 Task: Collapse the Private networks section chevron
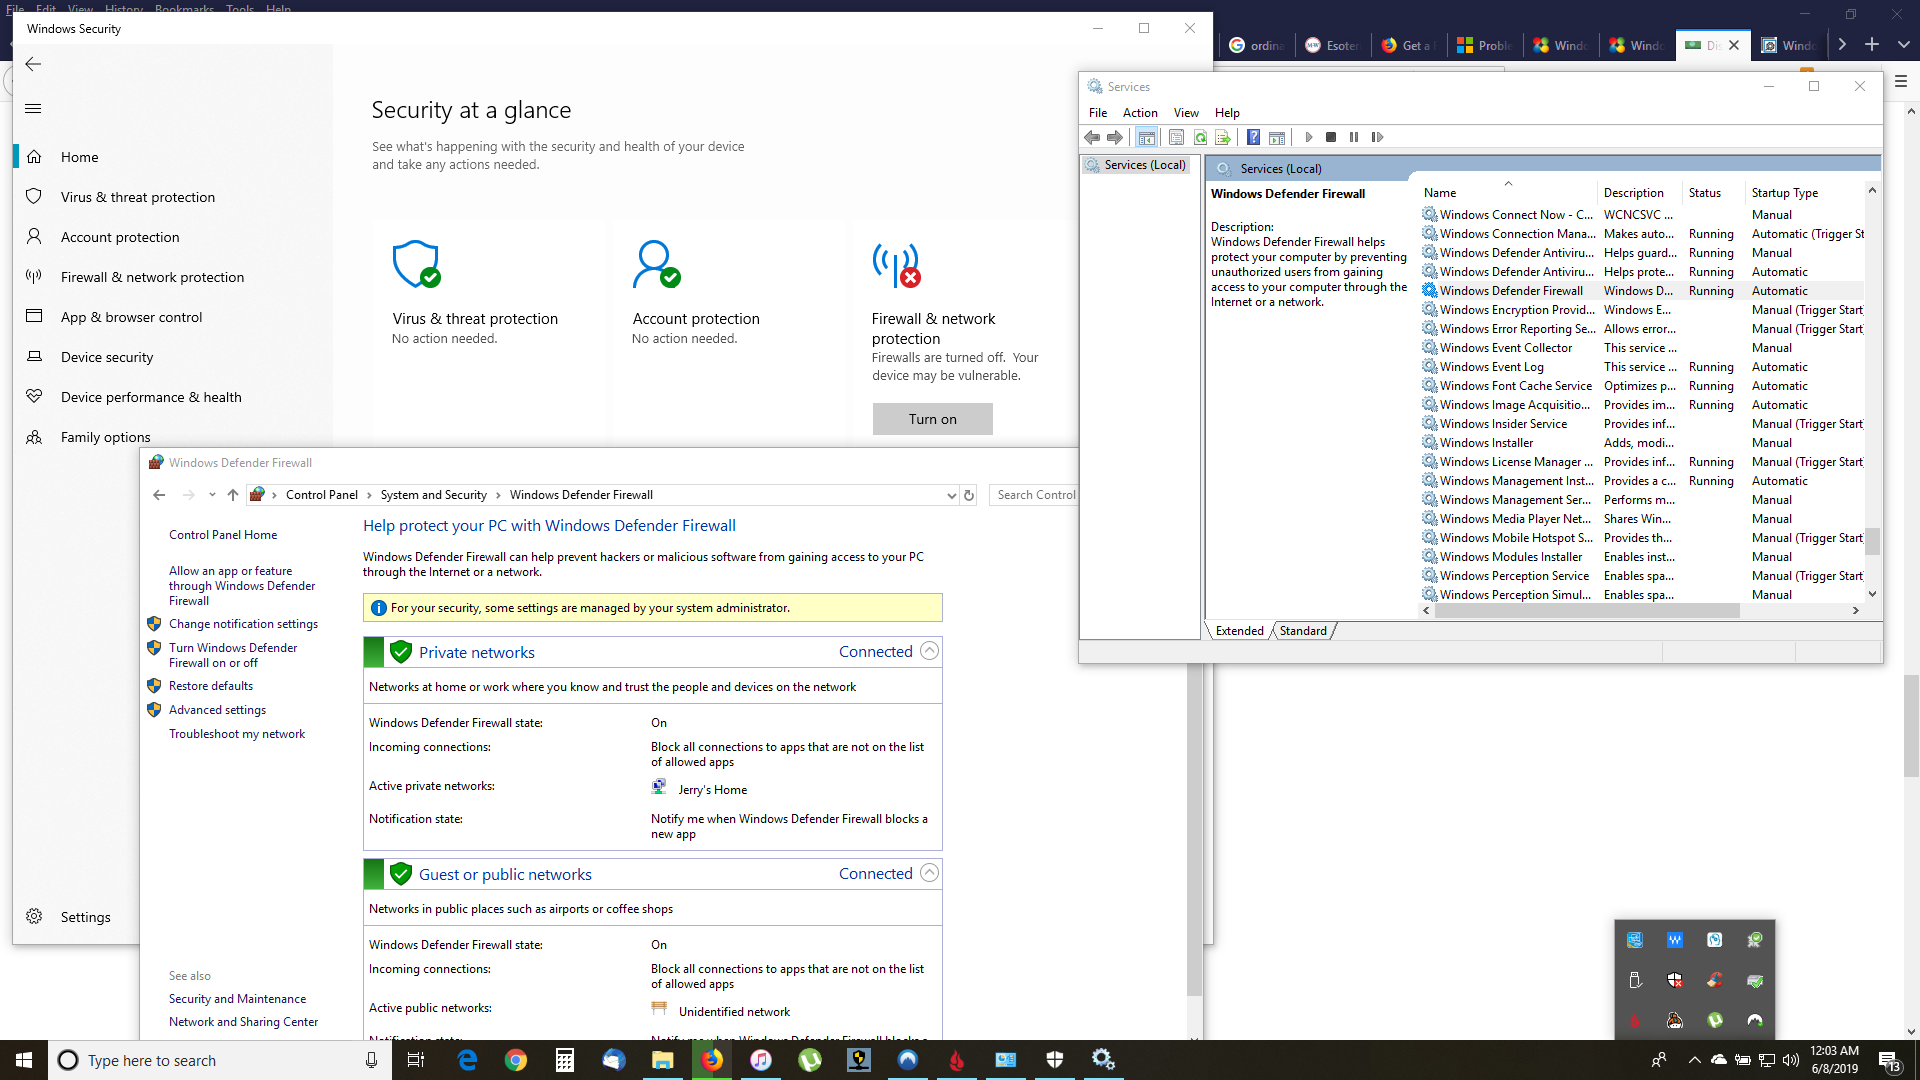click(929, 651)
